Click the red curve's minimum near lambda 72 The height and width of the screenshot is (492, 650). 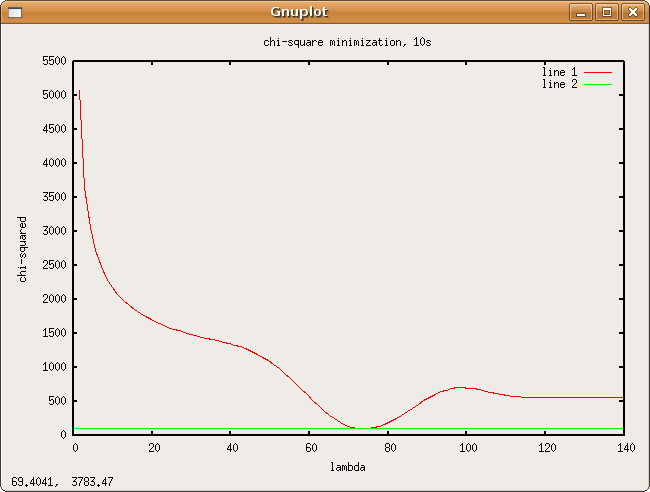[x=360, y=427]
